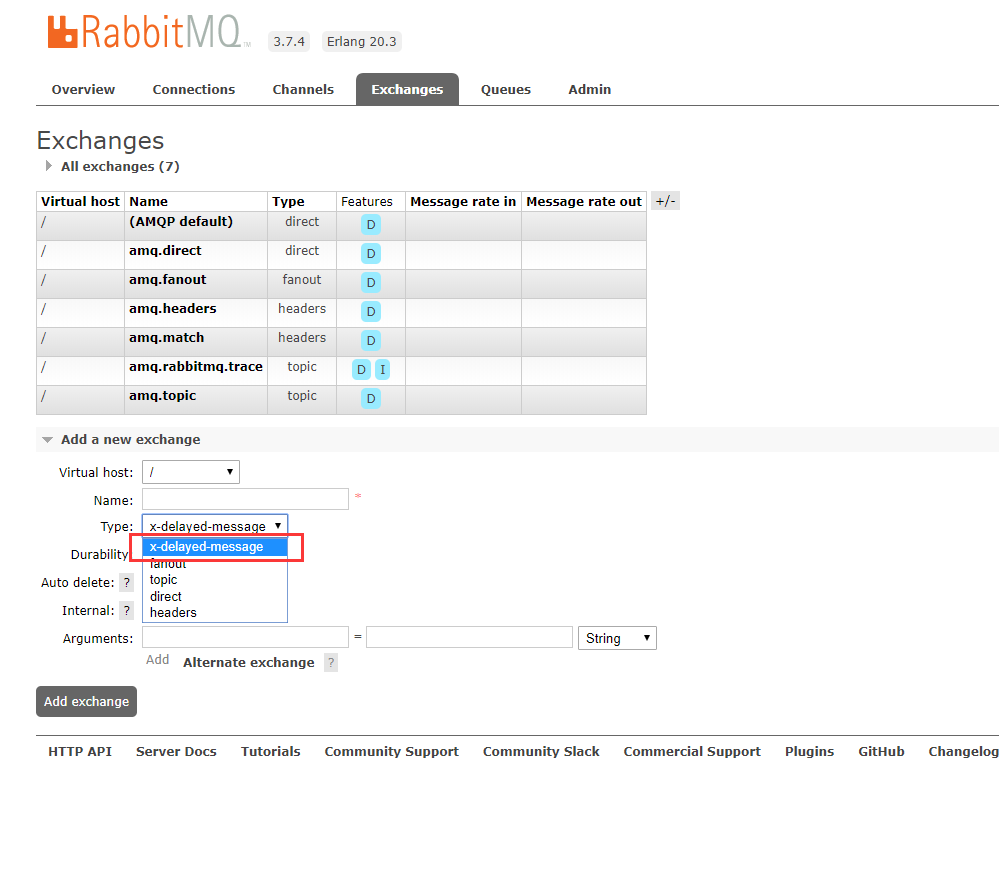The image size is (999, 873).
Task: Sort by the Name column header
Action: click(x=148, y=201)
